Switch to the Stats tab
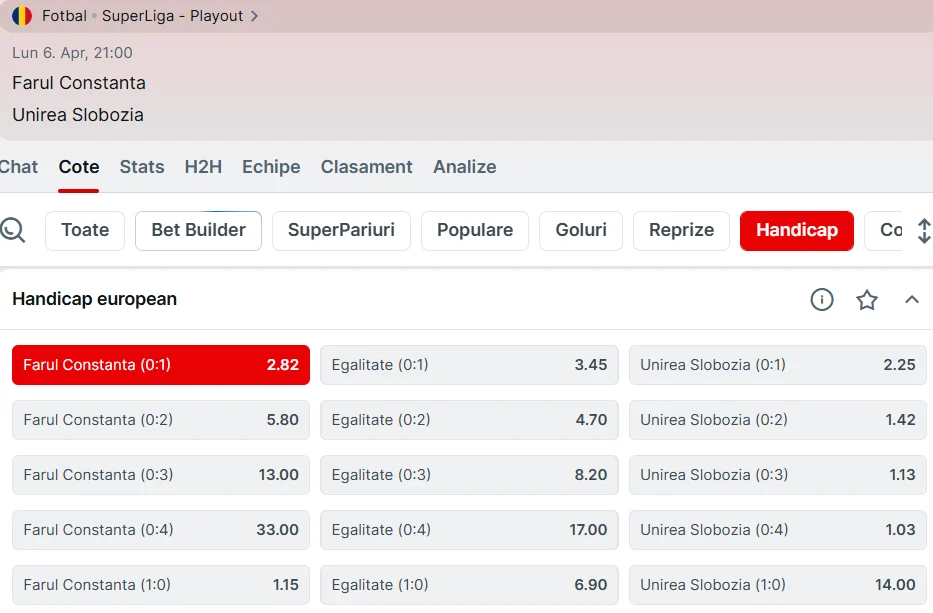 click(142, 167)
